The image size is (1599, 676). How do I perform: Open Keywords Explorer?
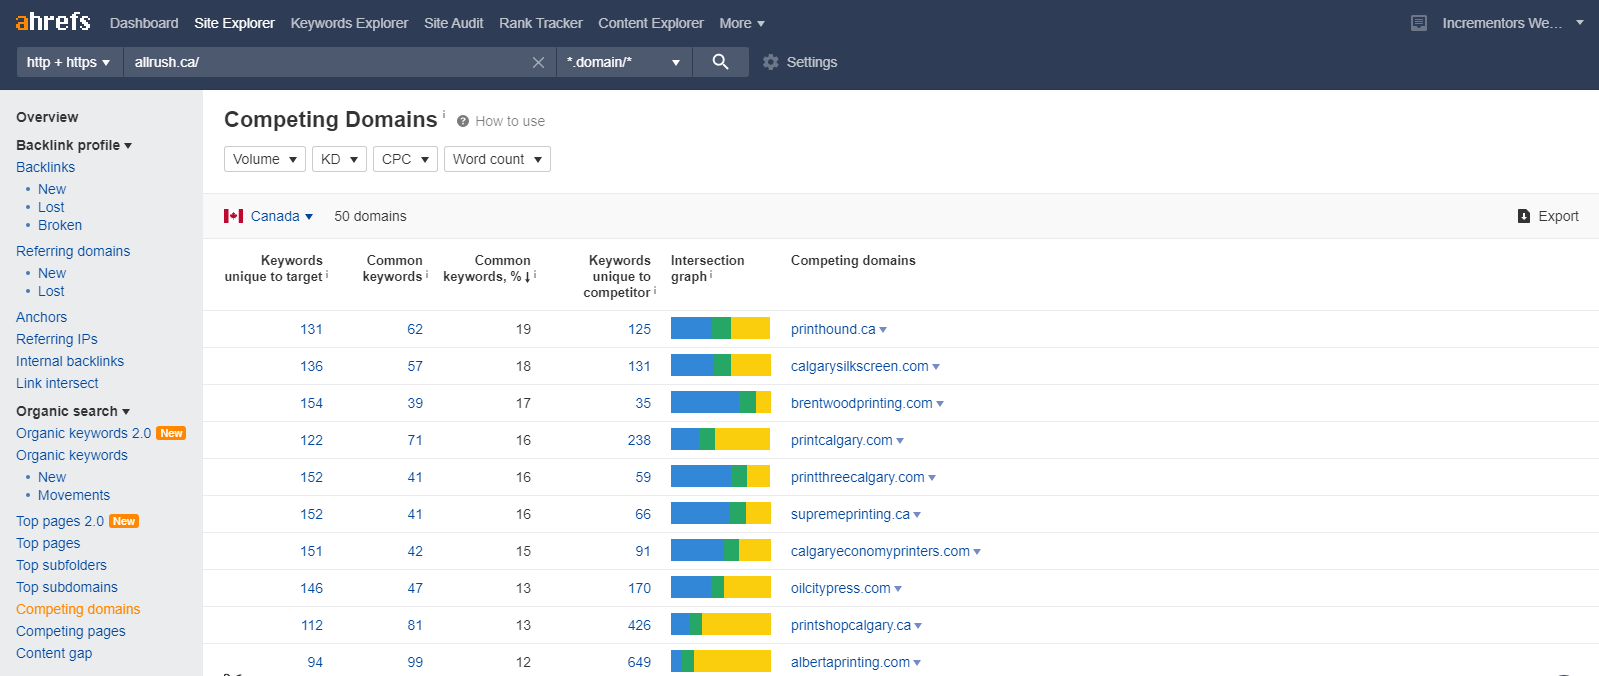[x=349, y=23]
